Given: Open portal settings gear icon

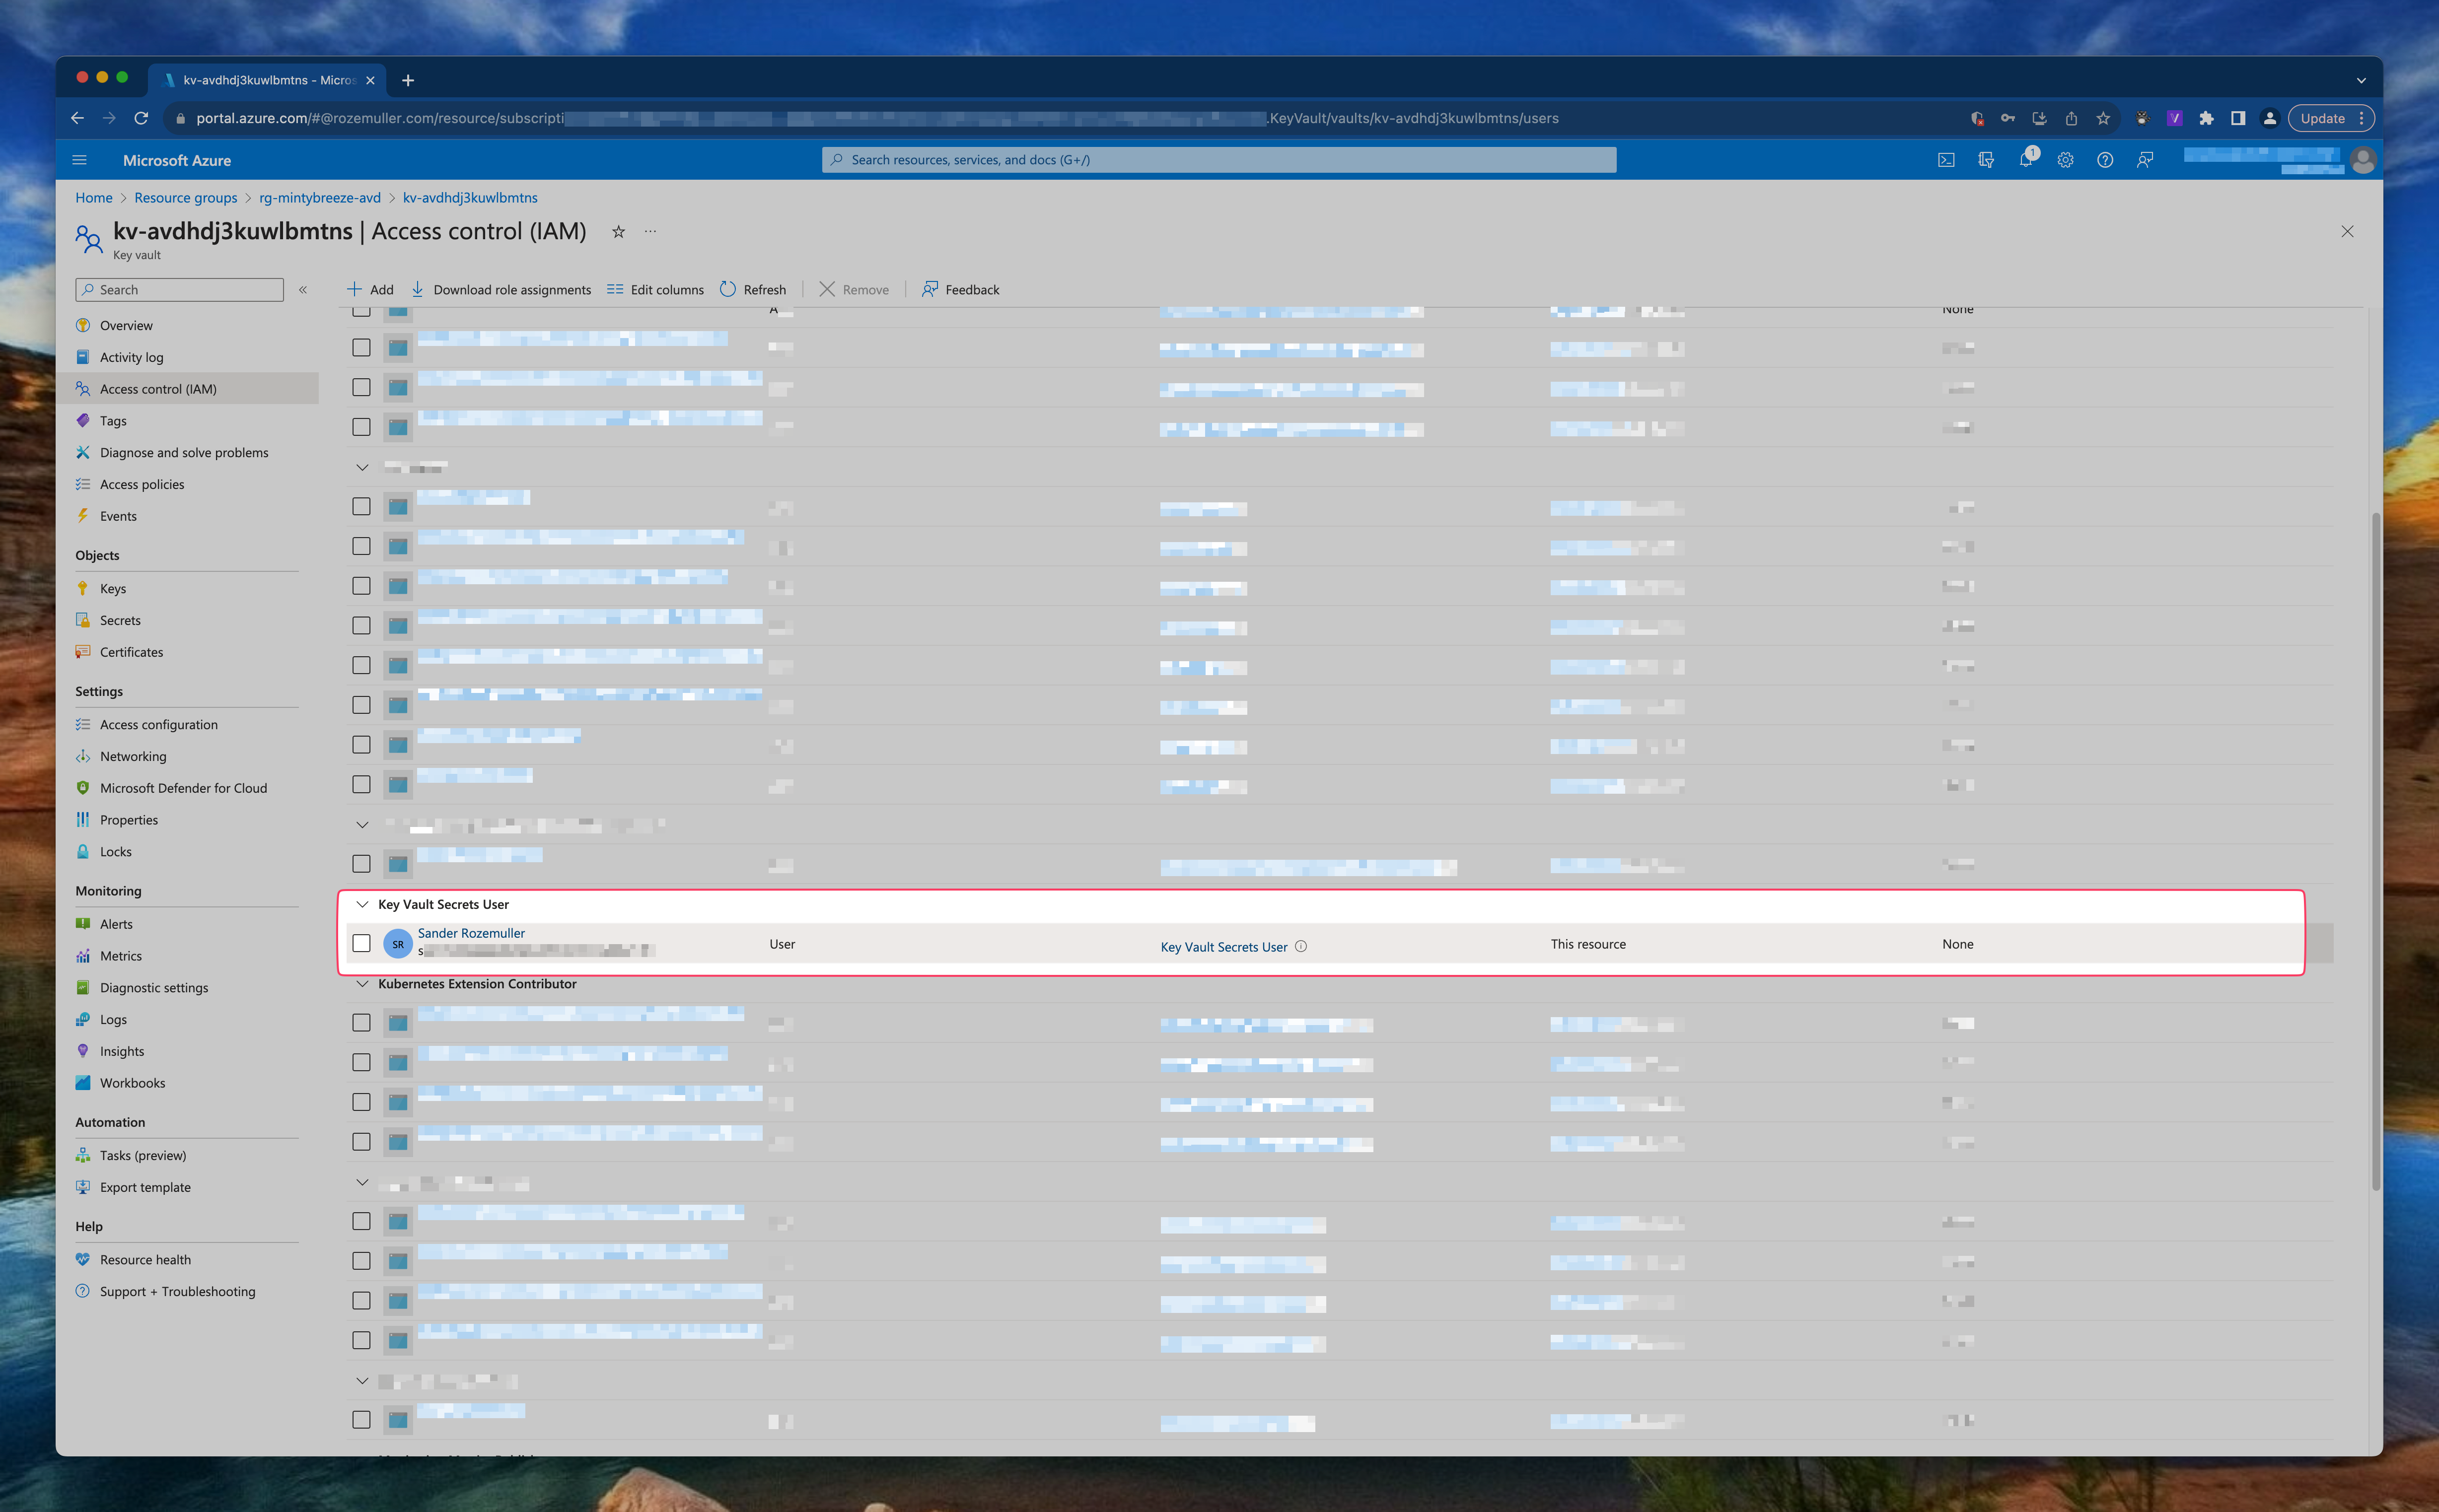Looking at the screenshot, I should click(x=2065, y=160).
